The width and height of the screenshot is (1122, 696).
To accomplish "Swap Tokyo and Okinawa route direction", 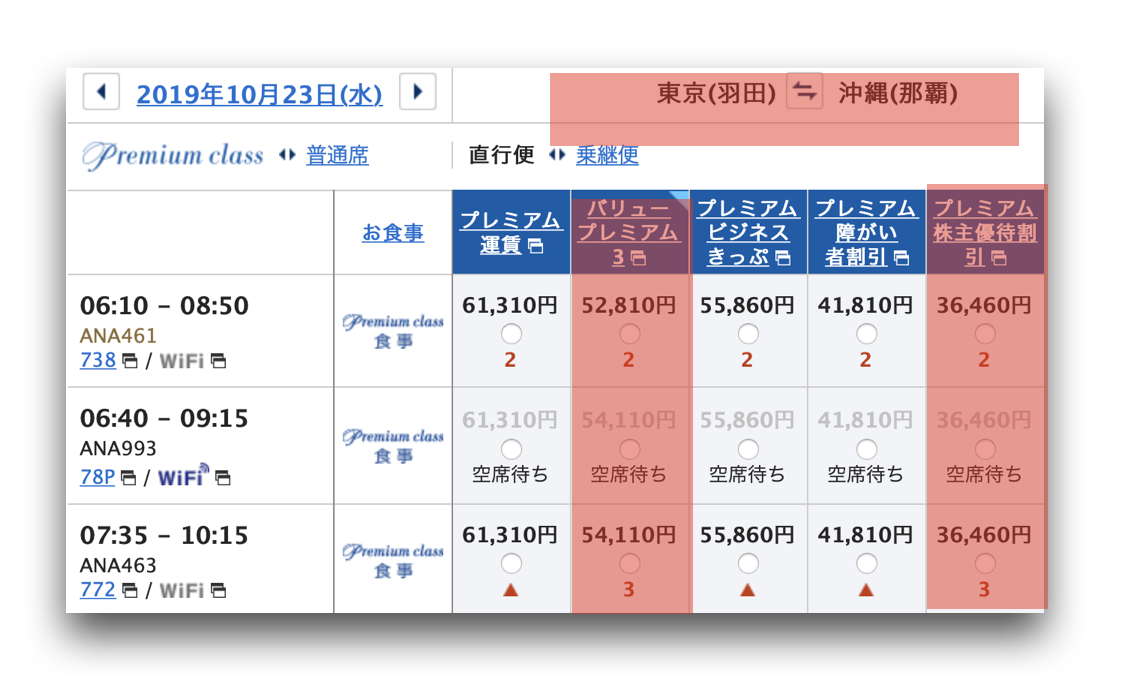I will point(804,92).
